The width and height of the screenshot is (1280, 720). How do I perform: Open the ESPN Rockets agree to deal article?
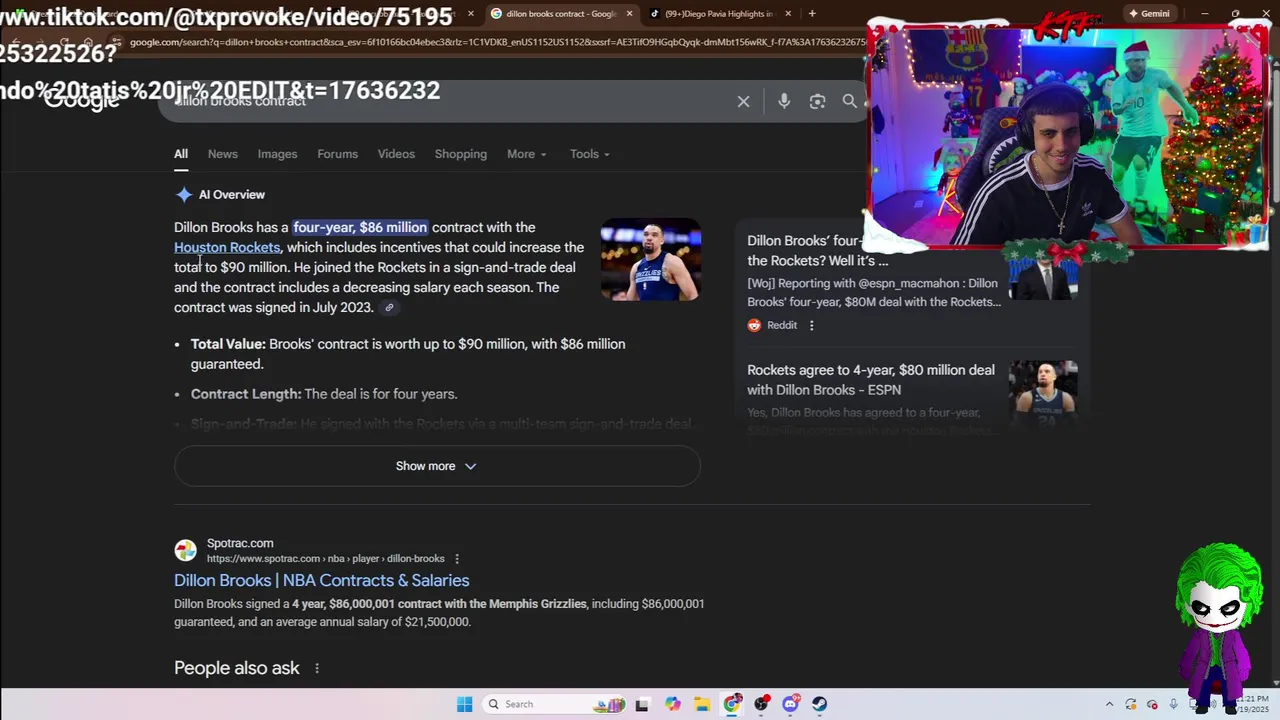click(871, 380)
